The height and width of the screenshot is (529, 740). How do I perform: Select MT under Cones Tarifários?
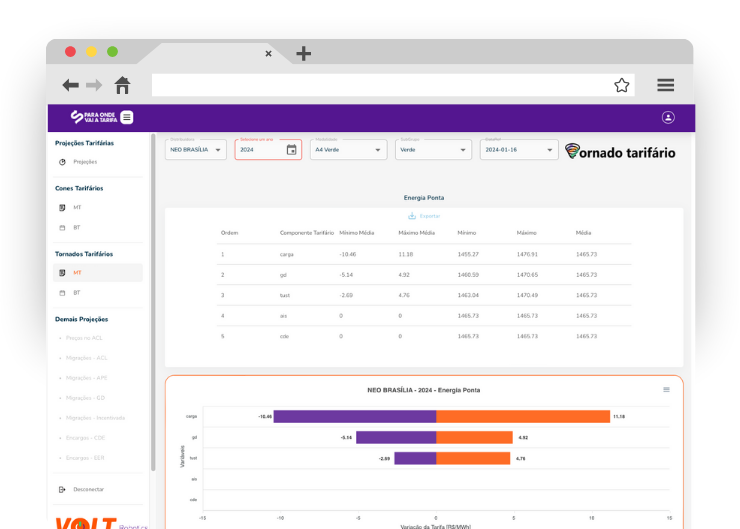click(77, 208)
